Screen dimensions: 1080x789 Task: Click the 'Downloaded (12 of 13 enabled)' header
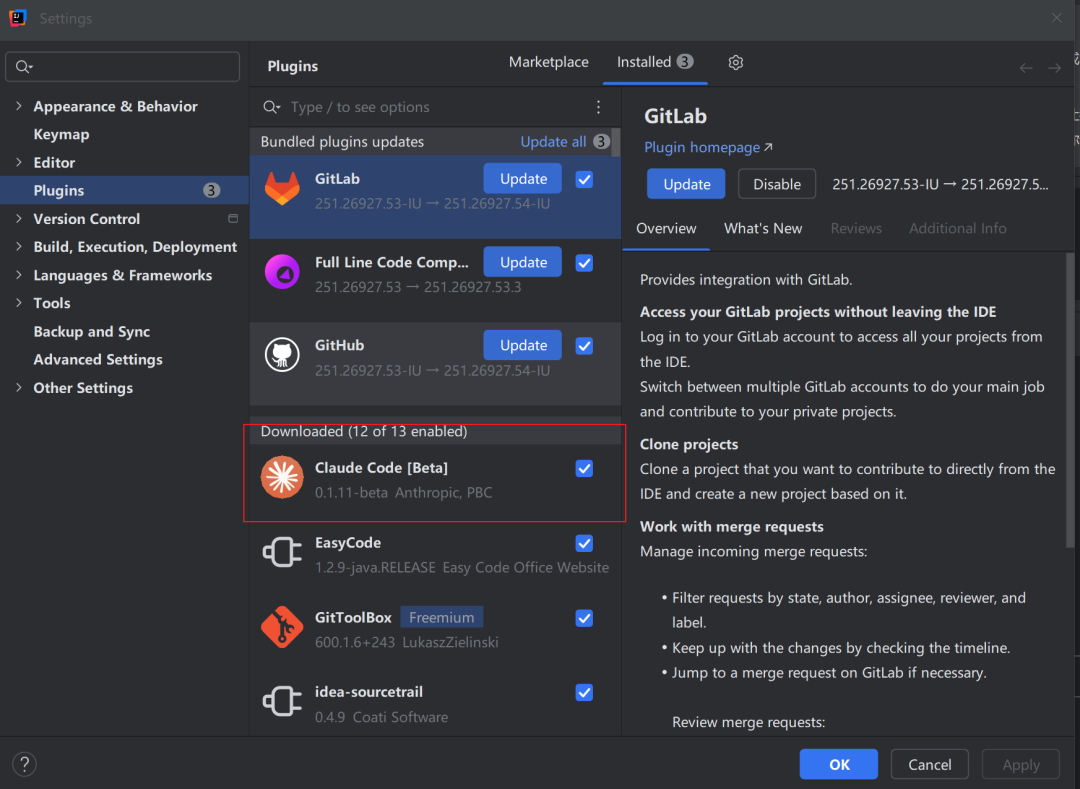coord(364,431)
